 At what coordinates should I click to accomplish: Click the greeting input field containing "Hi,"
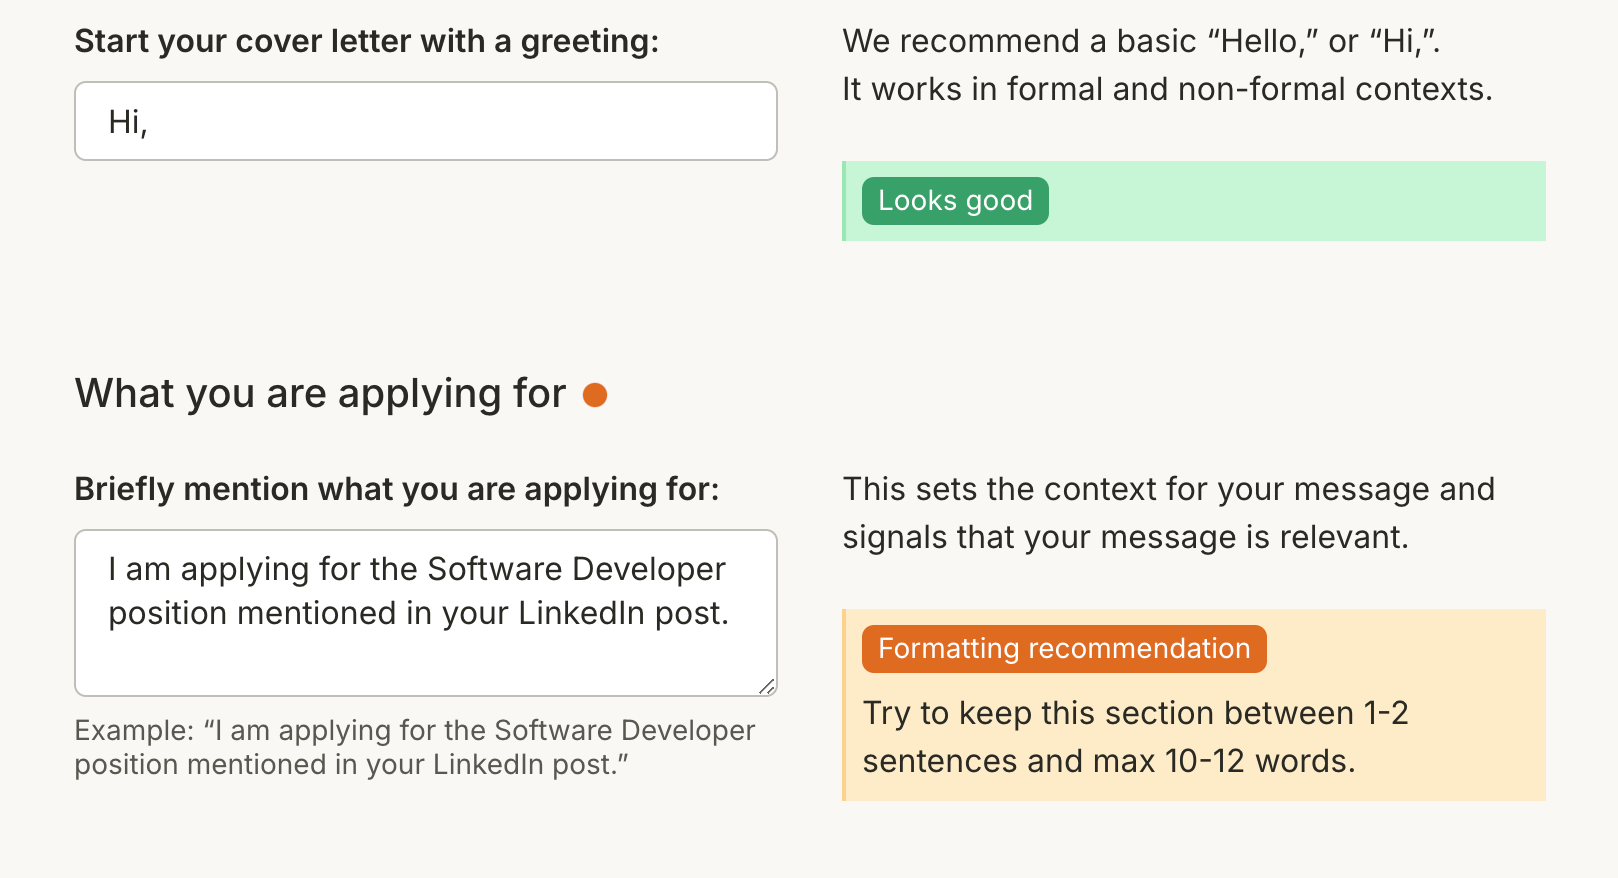(425, 121)
